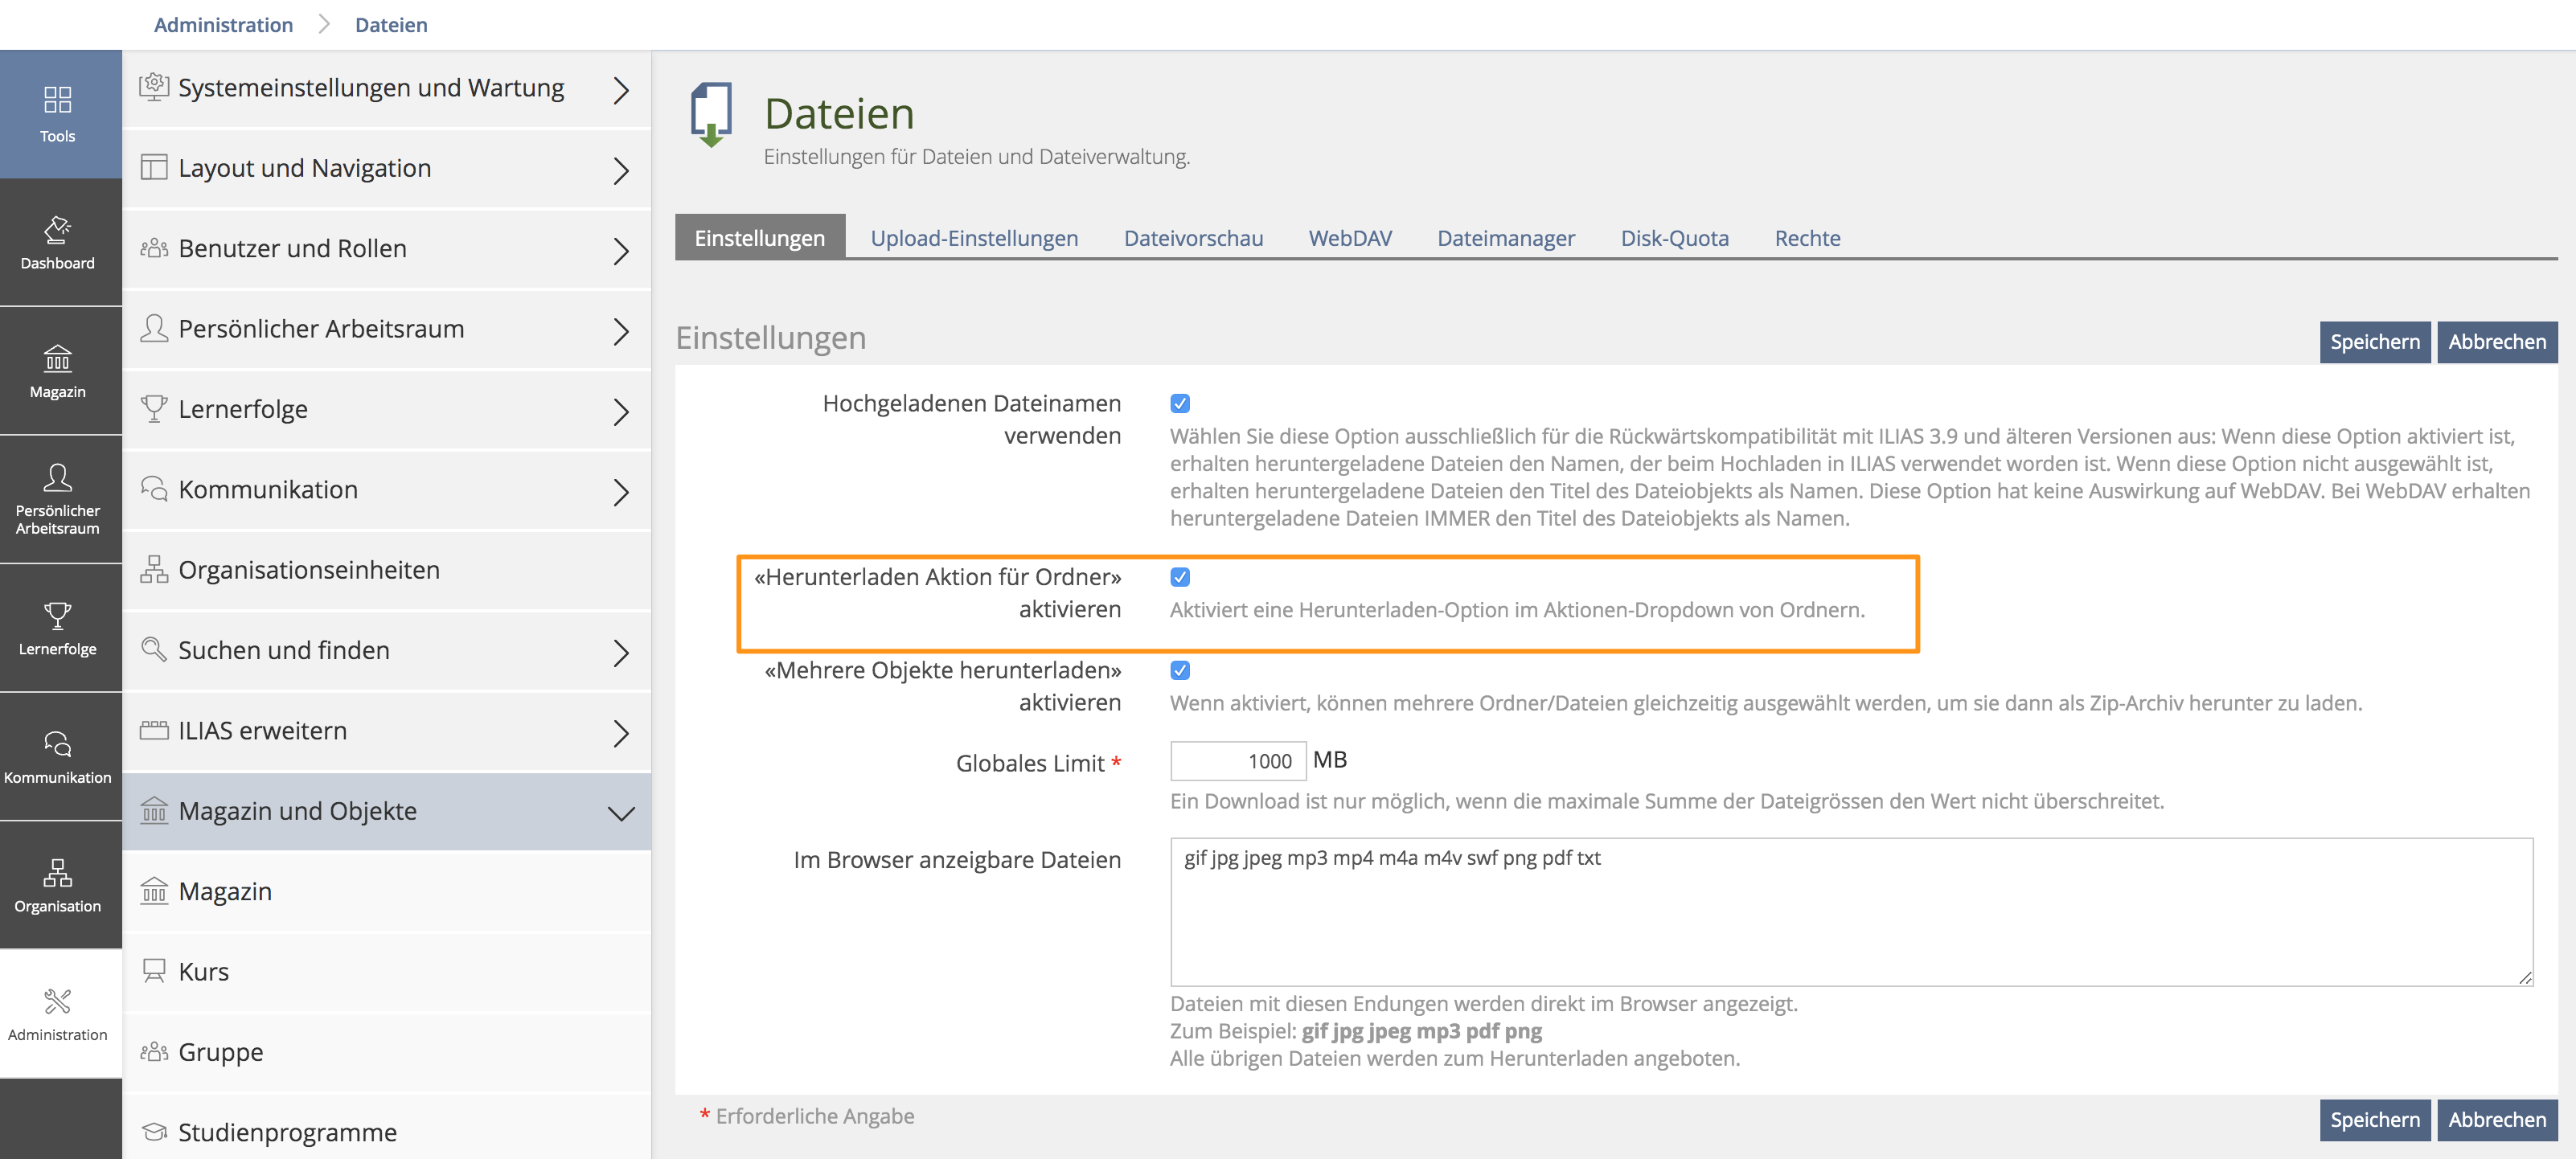Click the top Speichern button
Viewport: 2576px width, 1159px height.
tap(2374, 342)
